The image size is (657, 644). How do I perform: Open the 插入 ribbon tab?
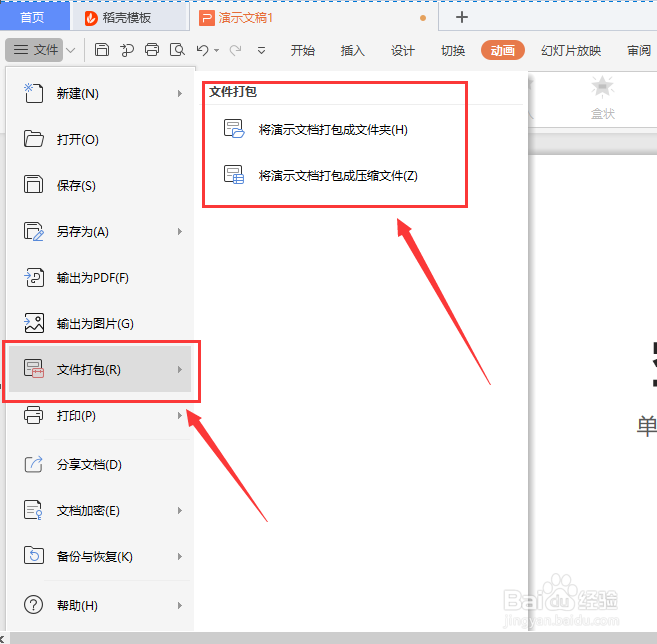352,51
